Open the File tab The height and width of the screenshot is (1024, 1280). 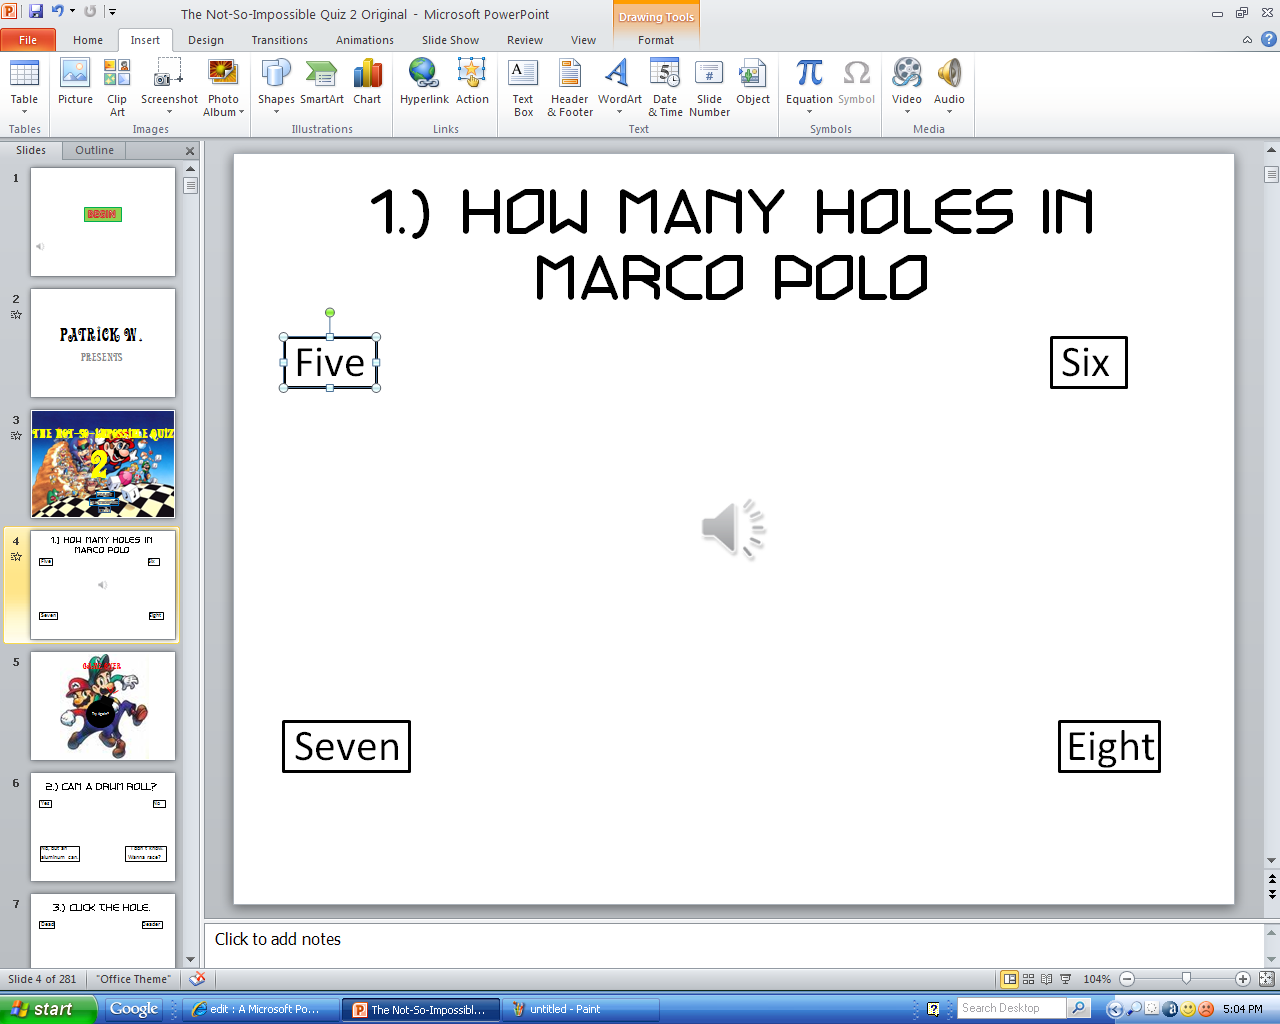pyautogui.click(x=28, y=40)
